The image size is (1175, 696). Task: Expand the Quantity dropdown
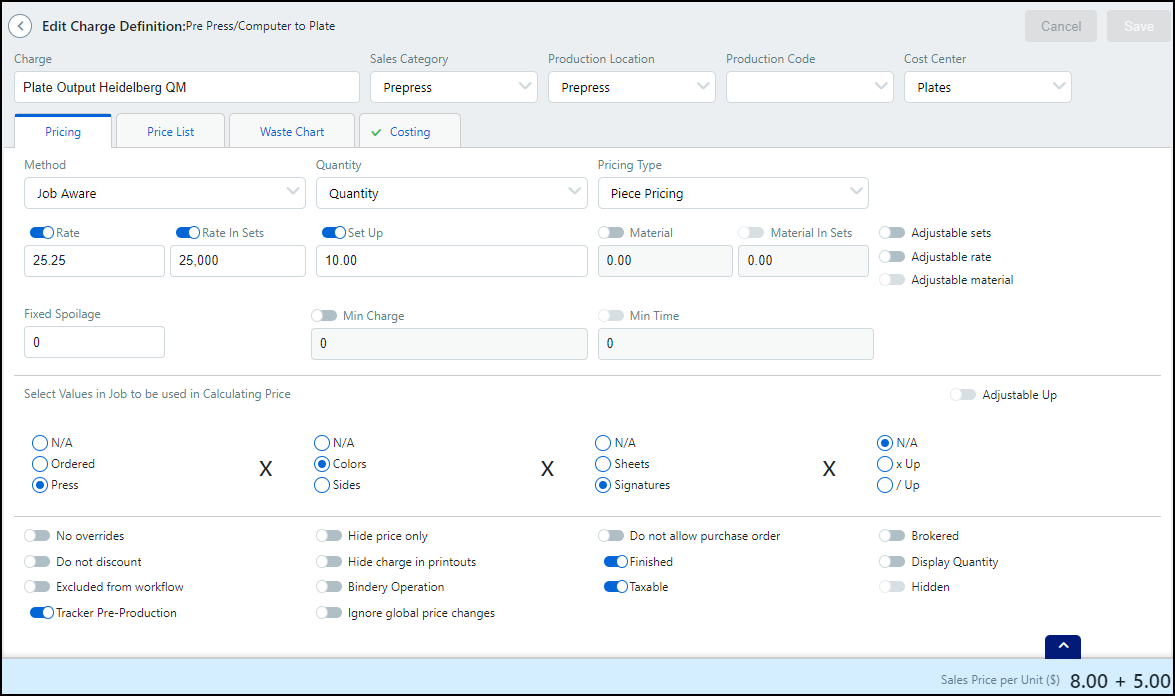(452, 193)
